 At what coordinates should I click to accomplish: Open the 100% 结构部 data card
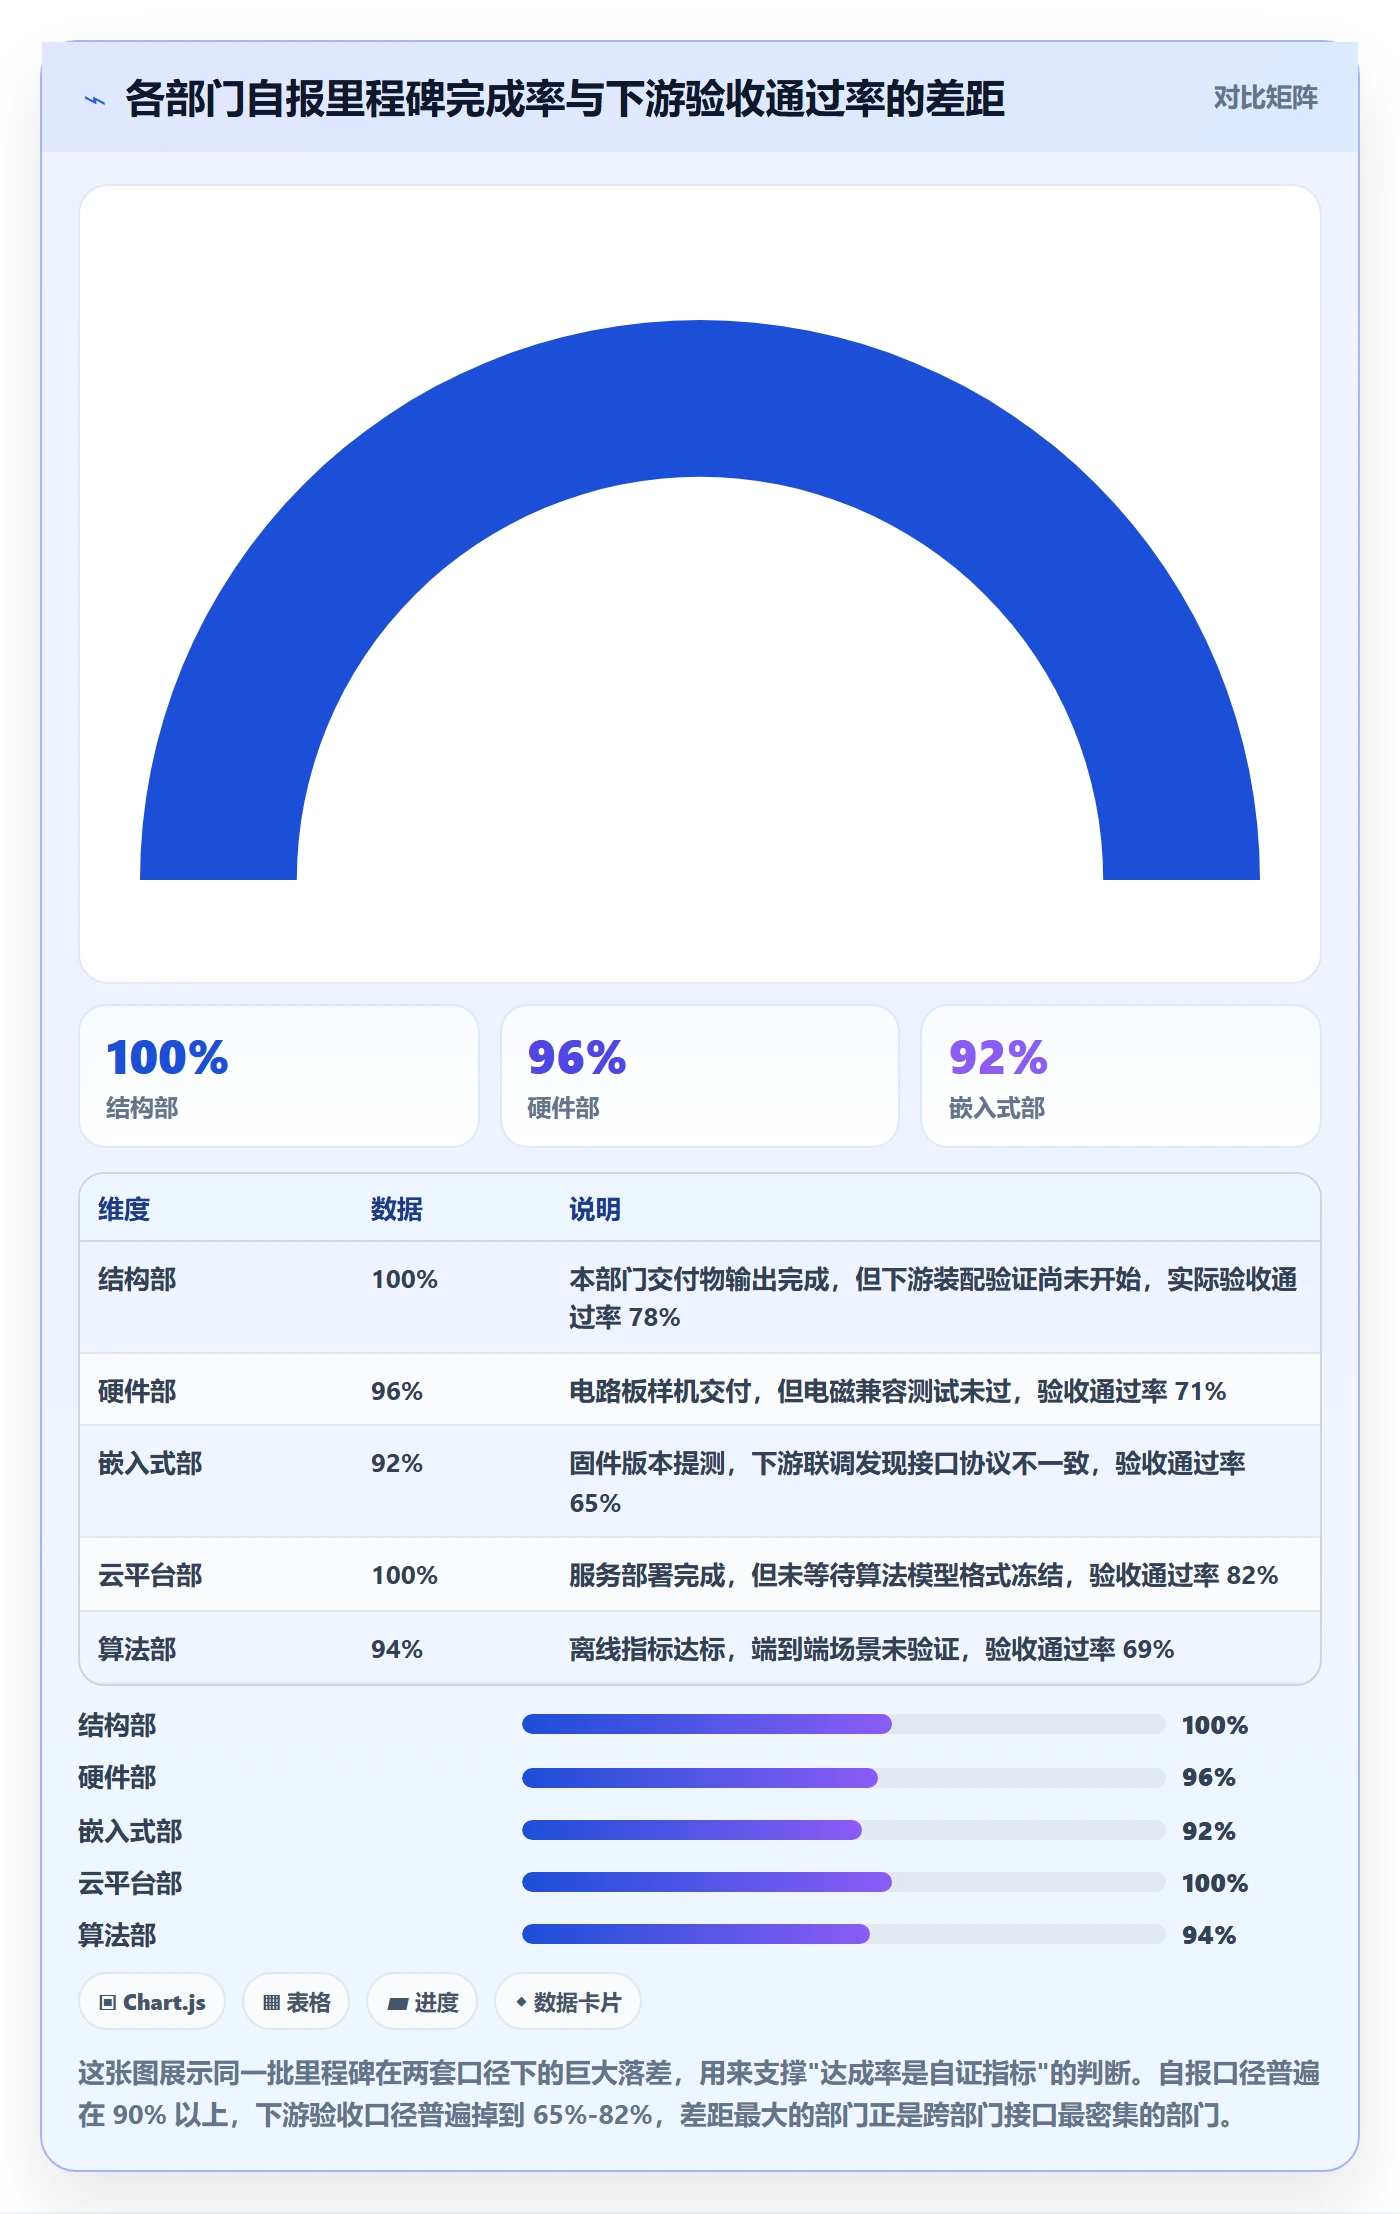[x=279, y=1076]
